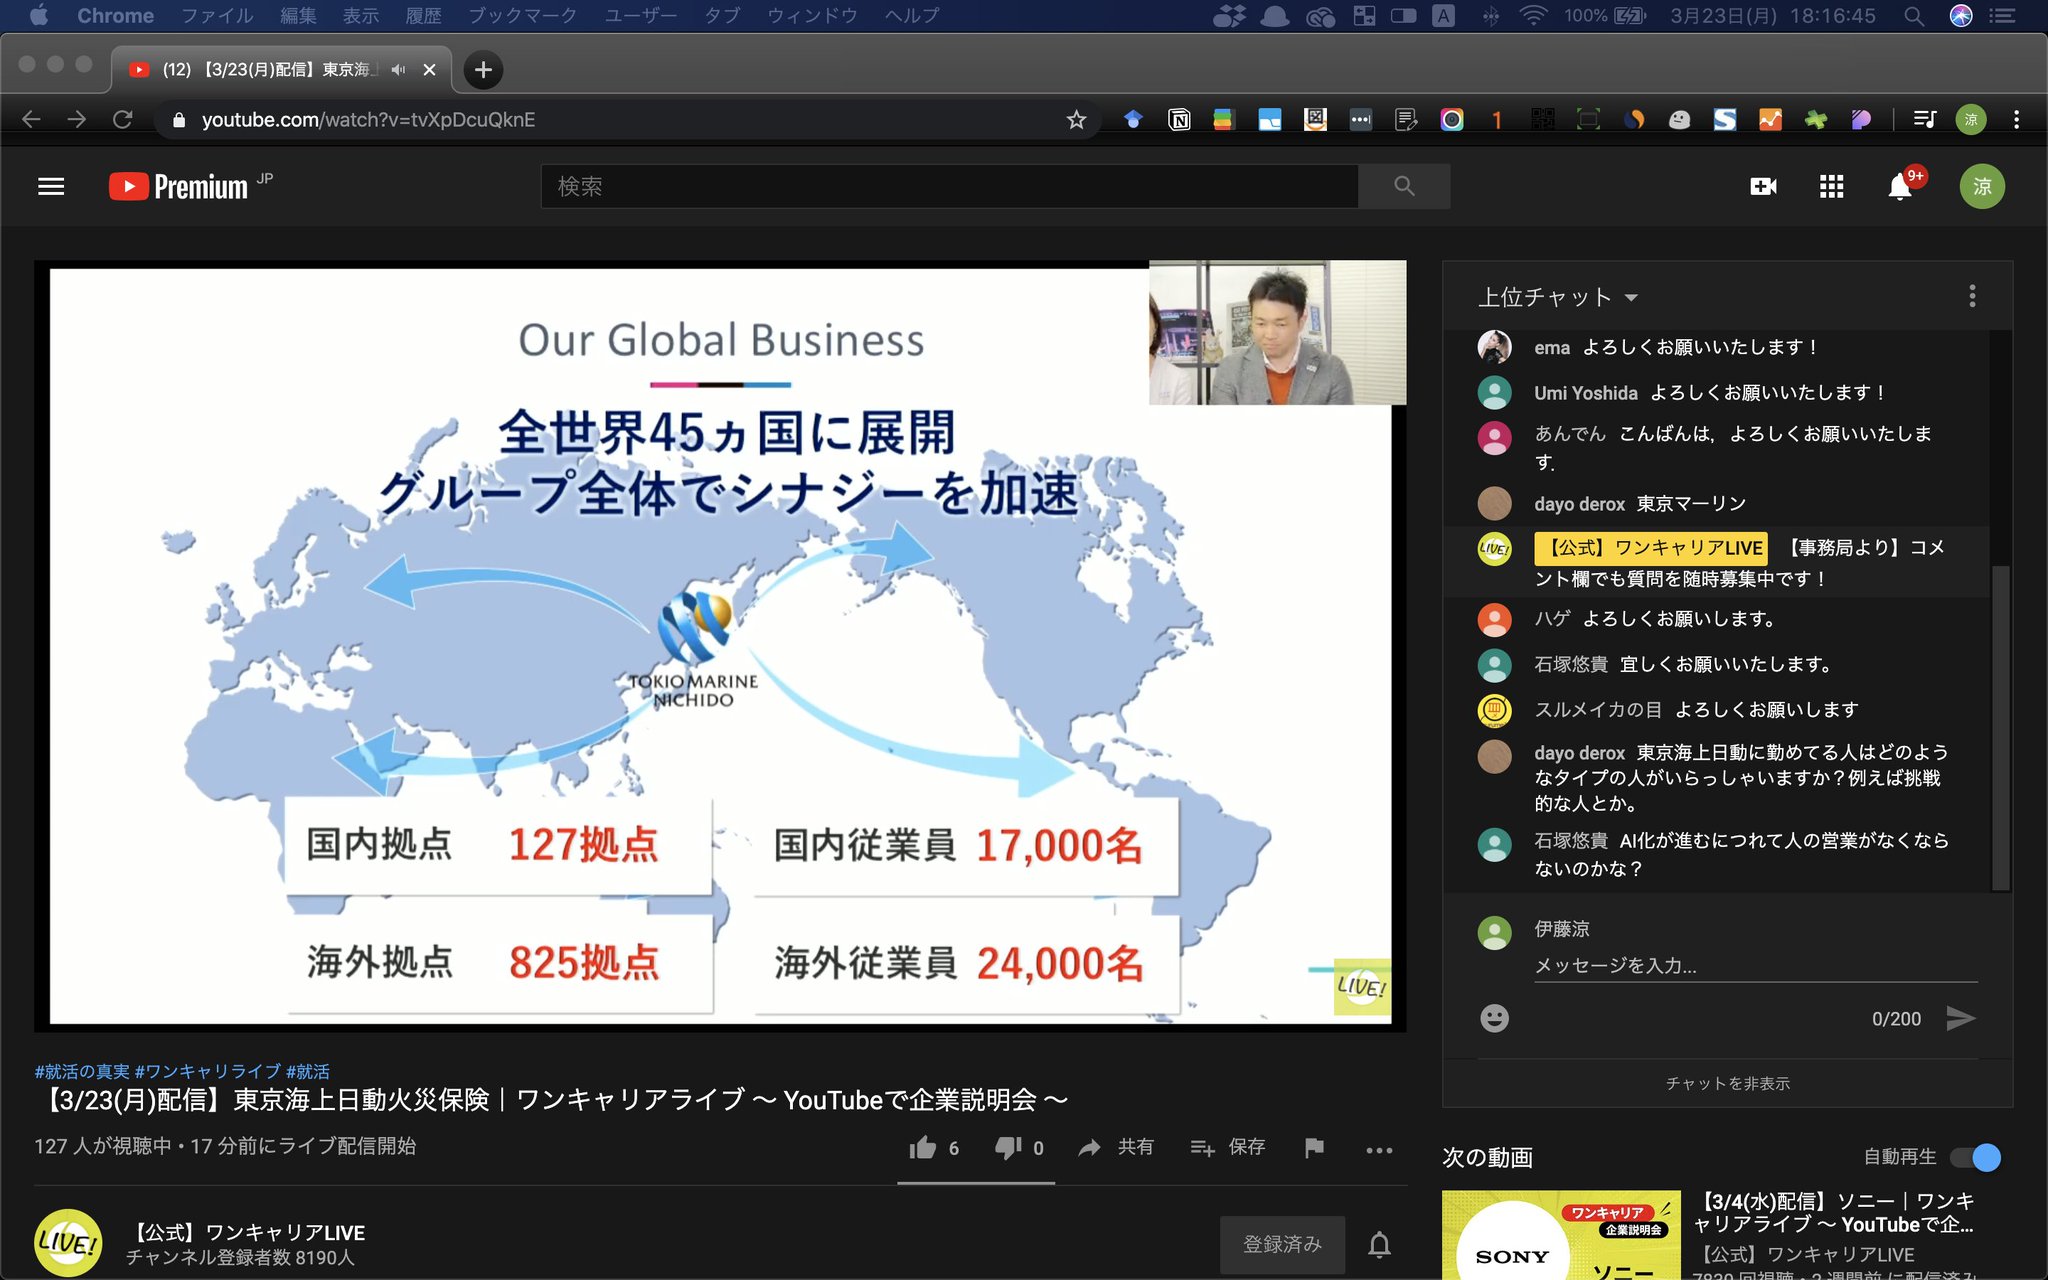Open the Notion web clipper extension
Viewport: 2048px width, 1280px height.
pos(1179,120)
